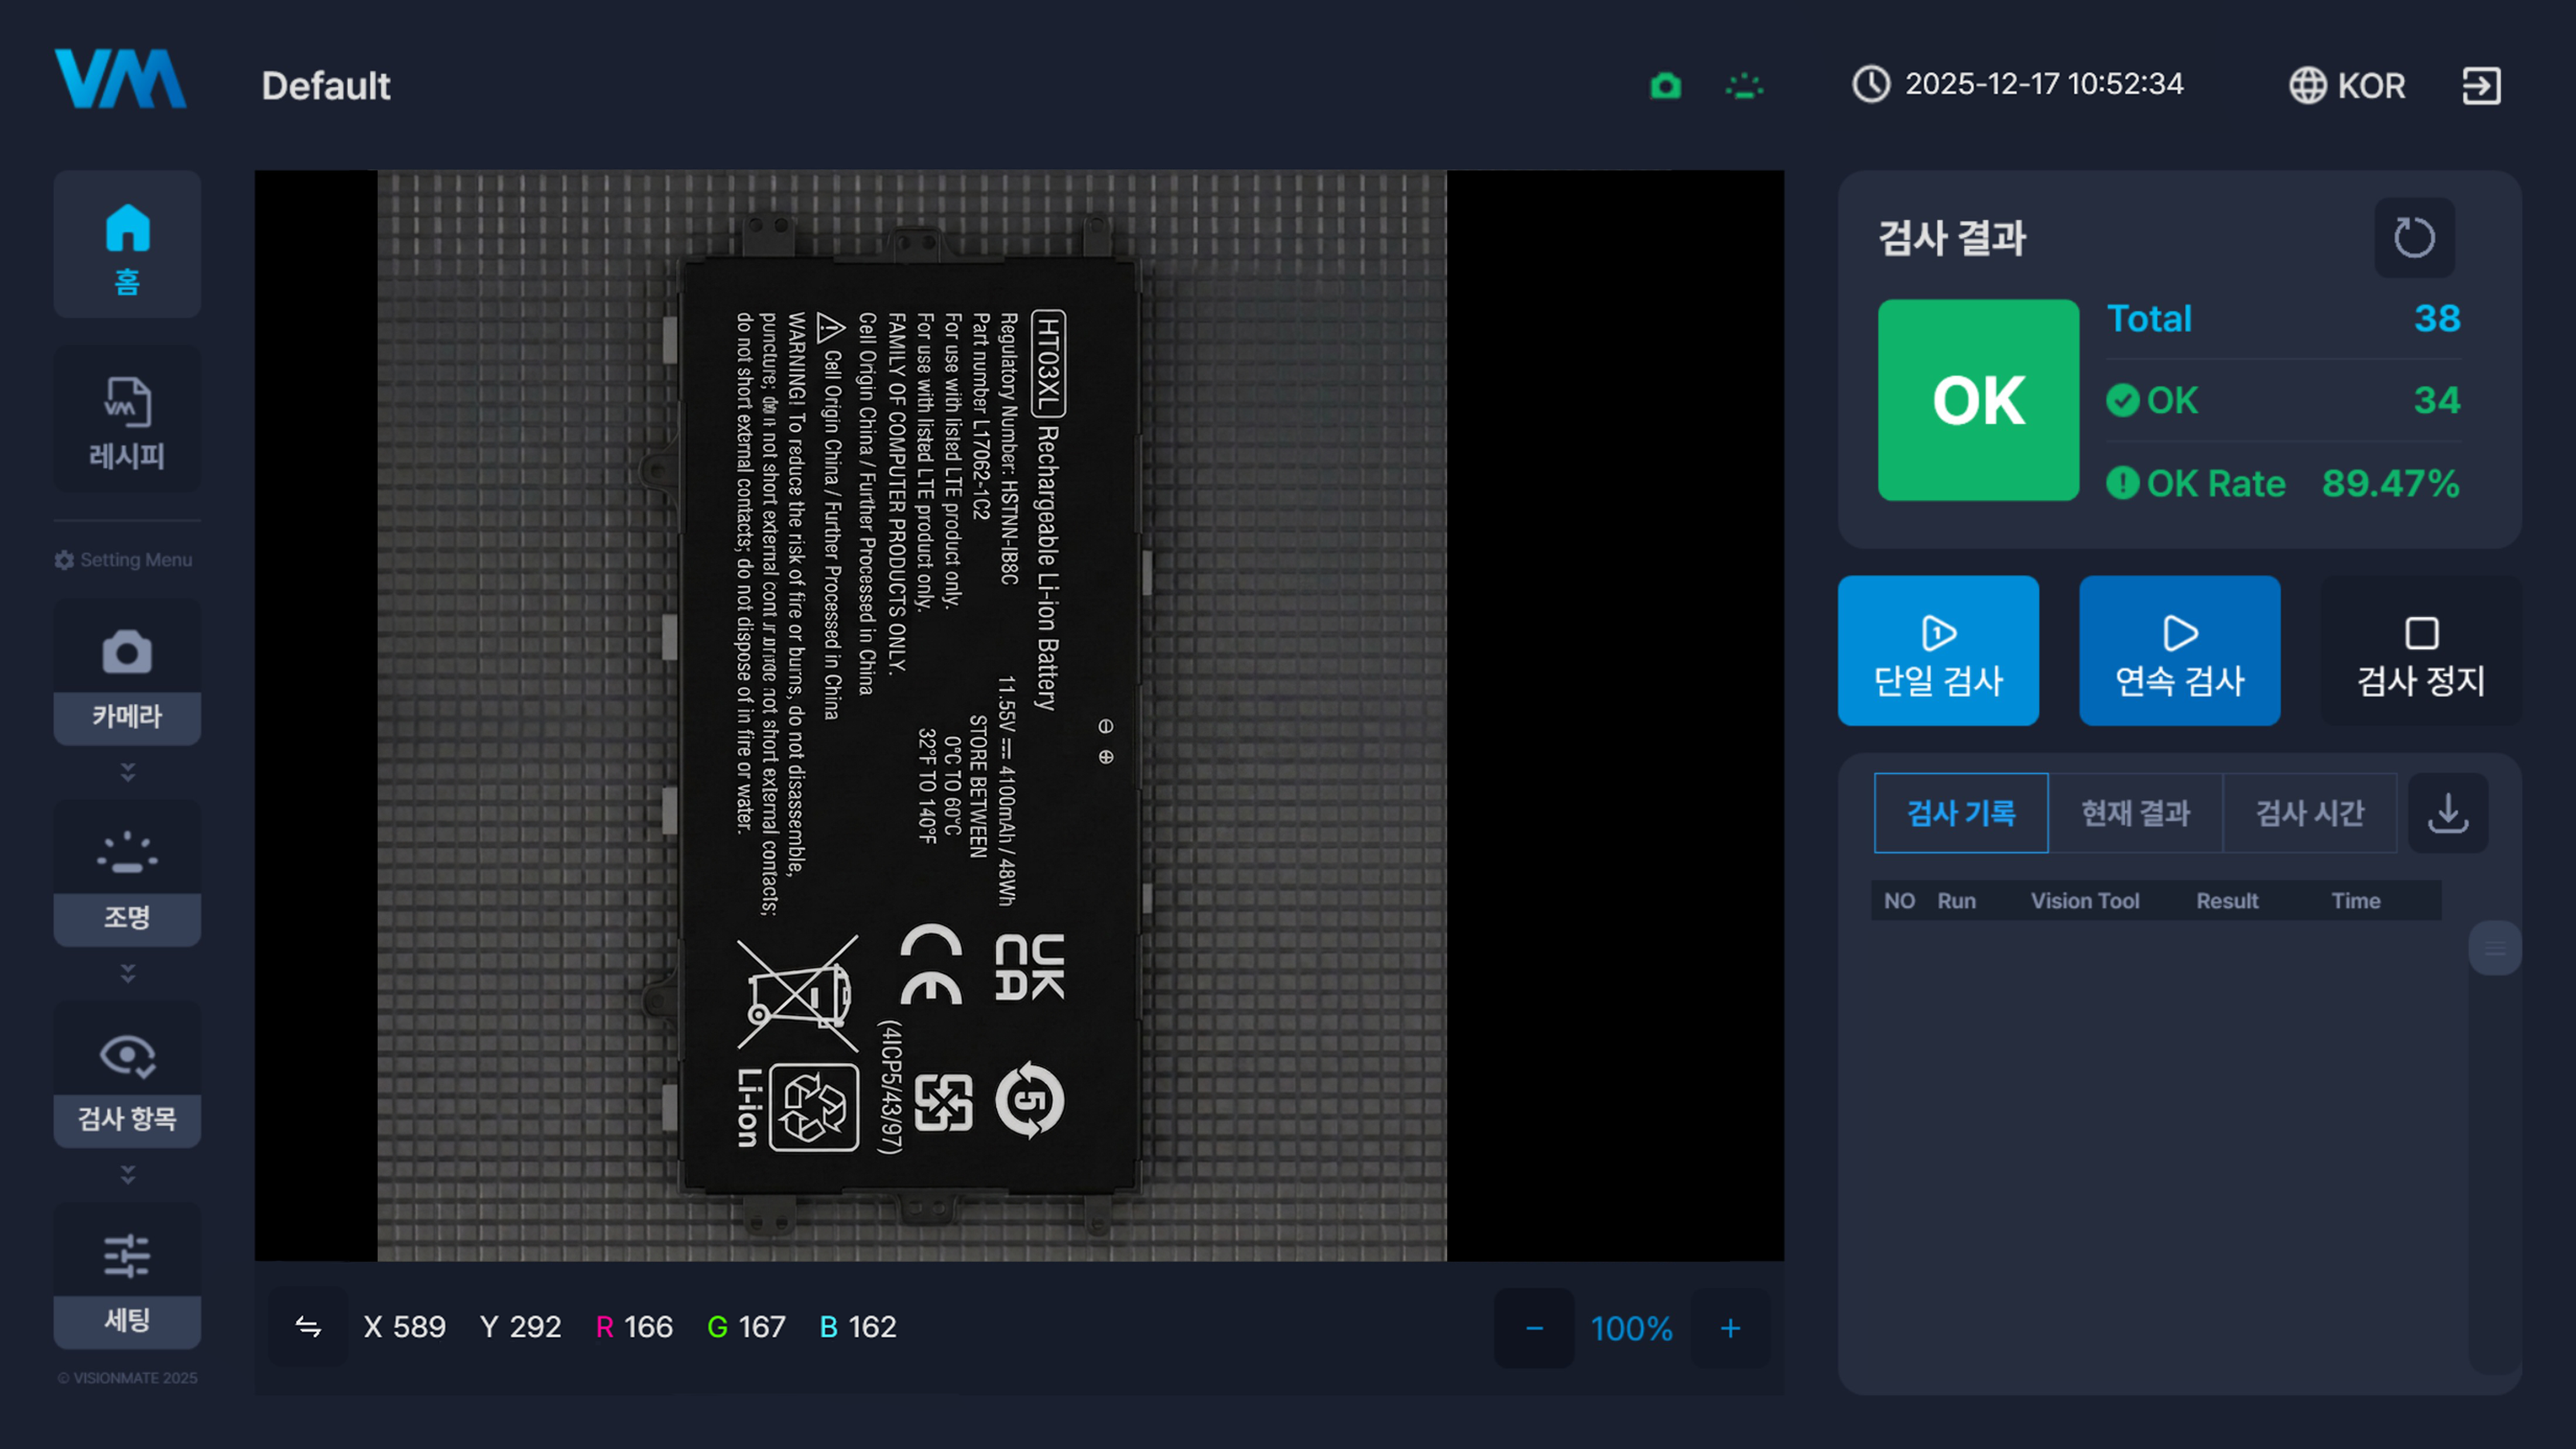Image resolution: width=2576 pixels, height=1449 pixels.
Task: Click the G 167 green channel value
Action: coord(746,1327)
